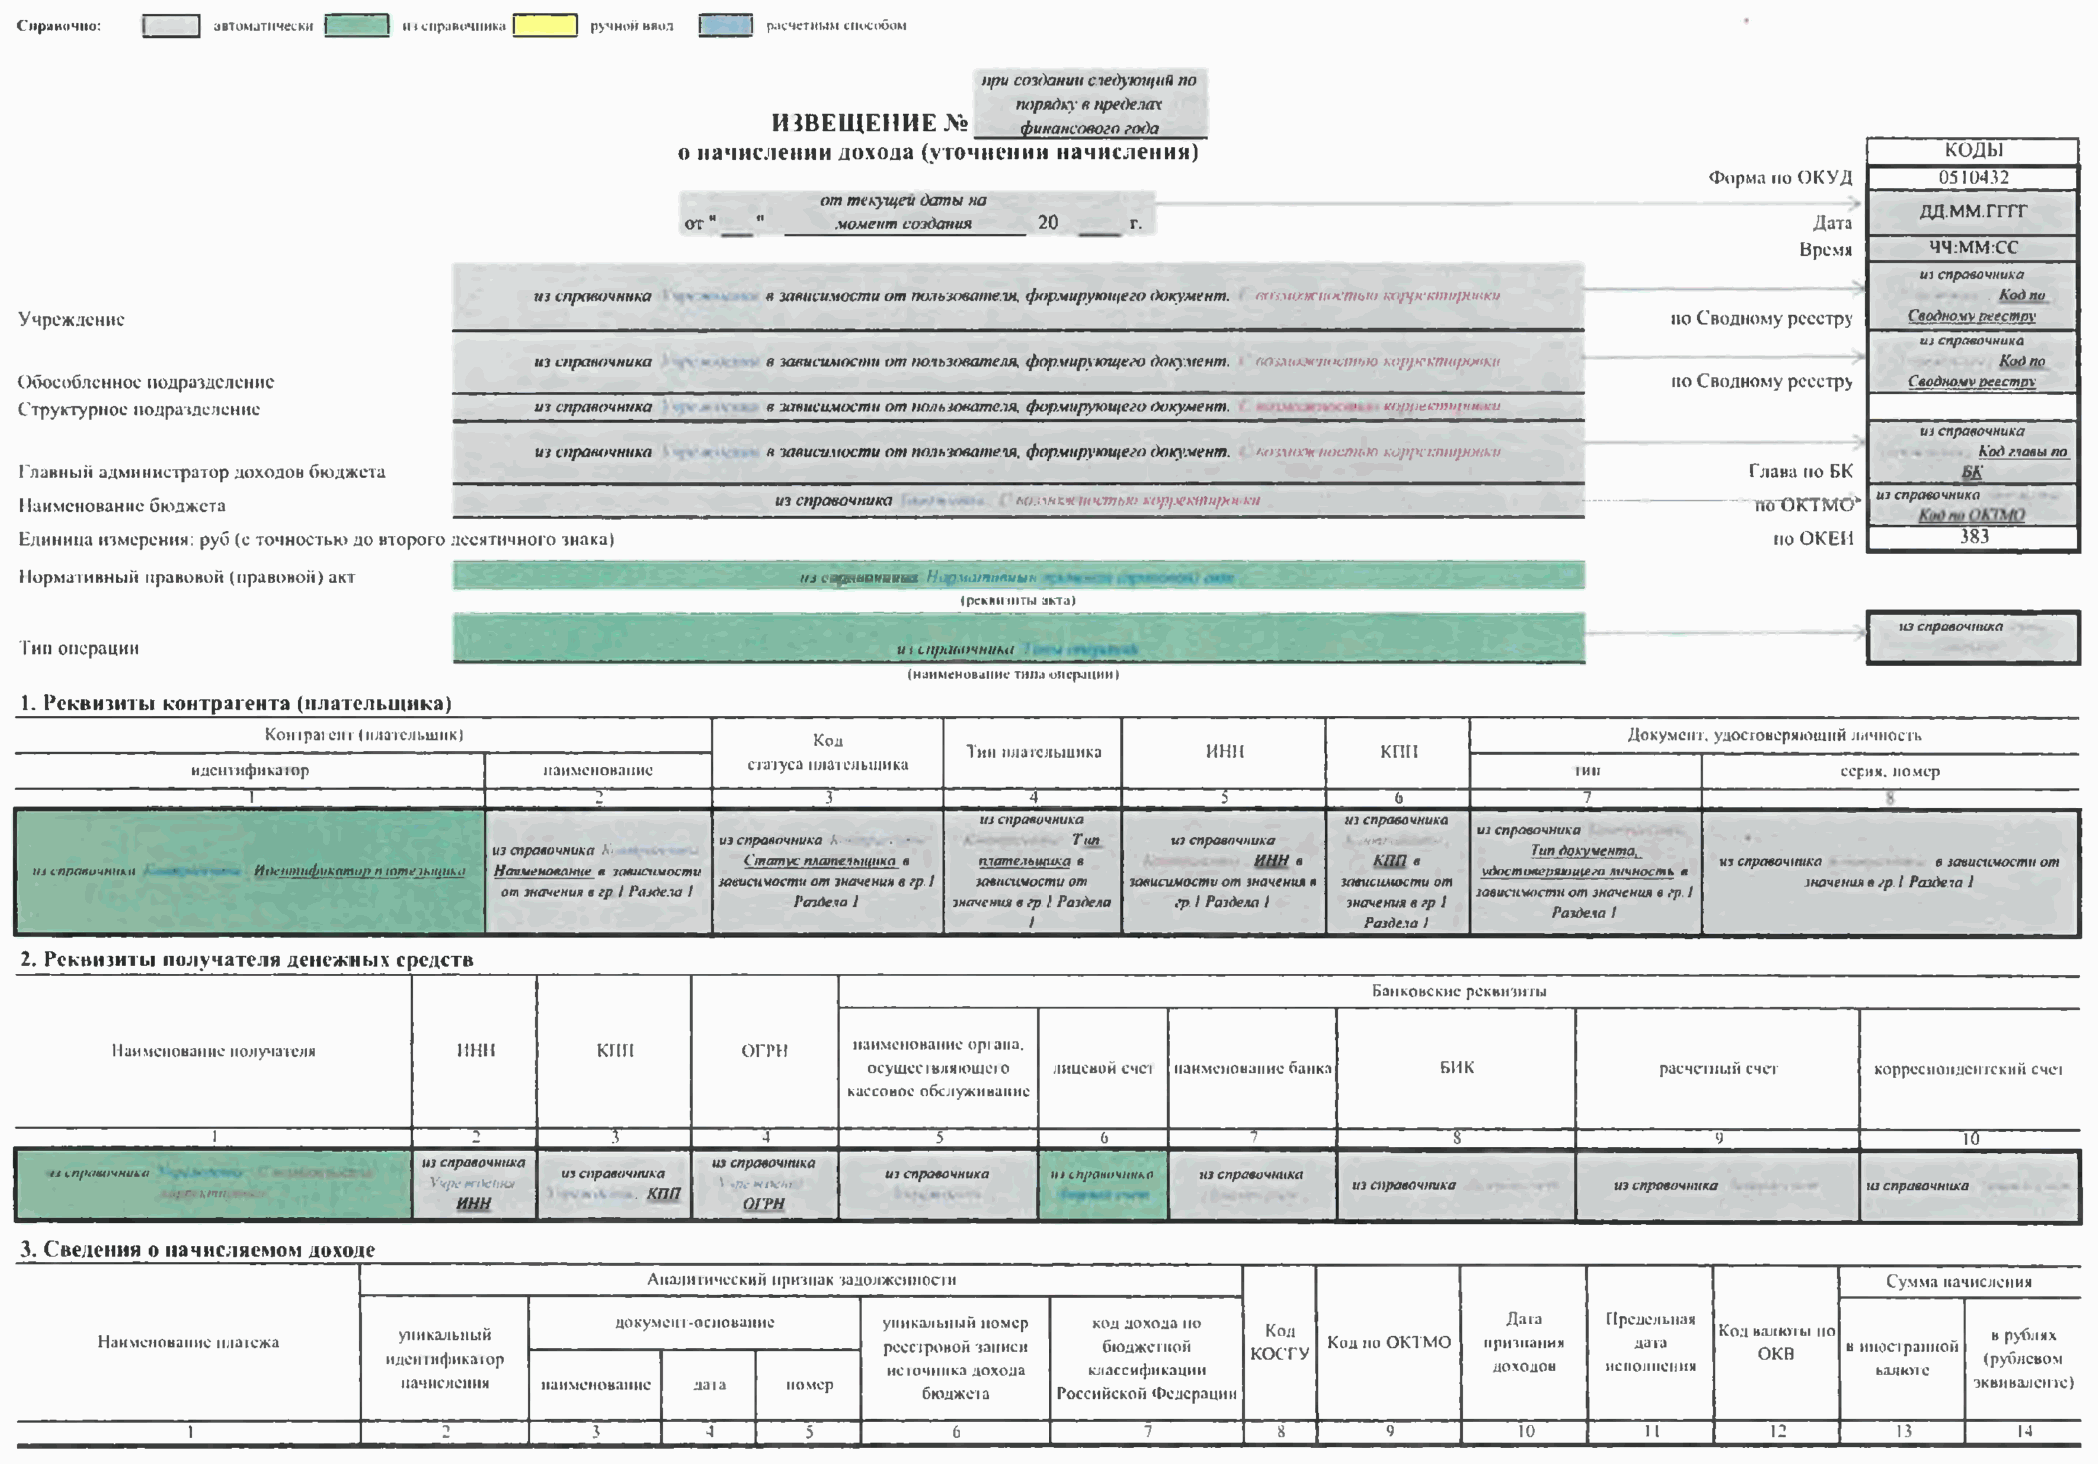Viewport: 2098px width, 1464px height.
Task: Click the Наименование бюджета entry field
Action: [x=1018, y=501]
